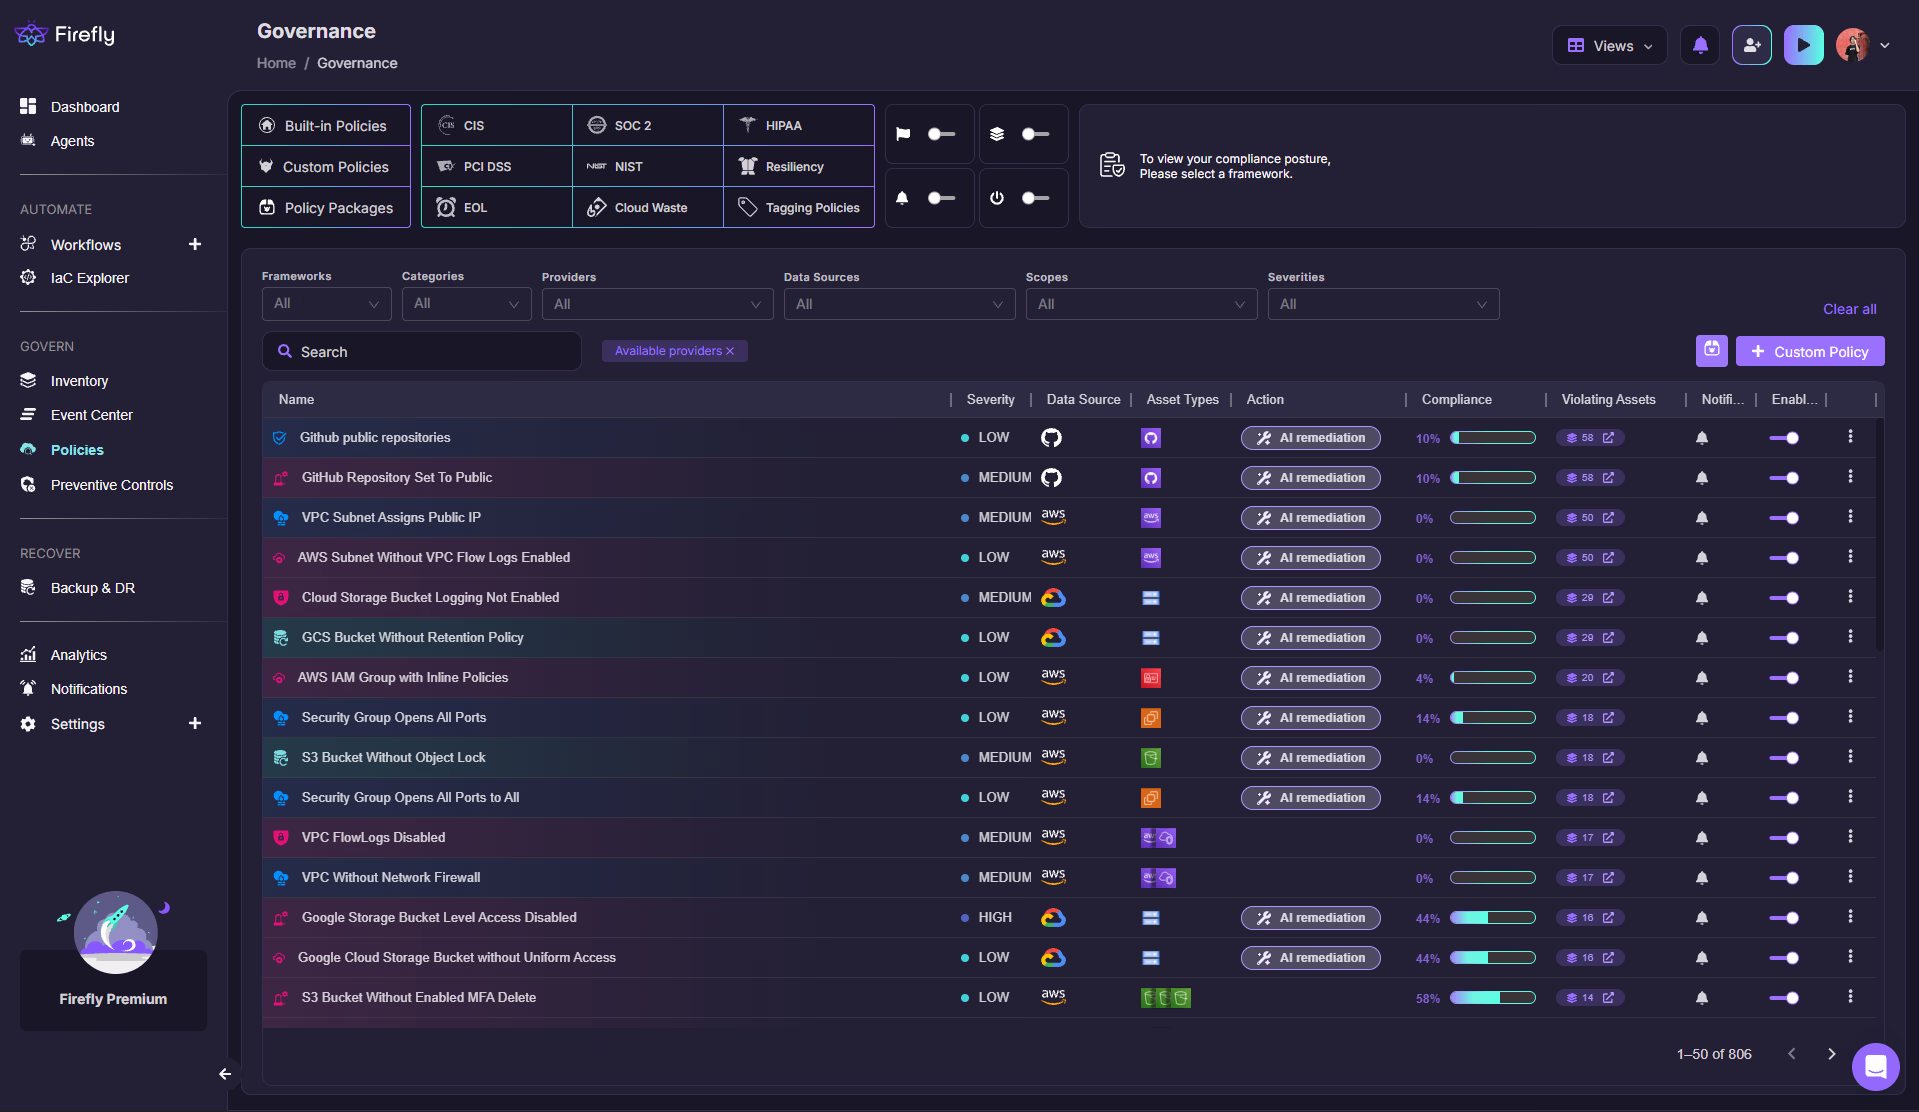The height and width of the screenshot is (1112, 1919).
Task: Click compliance bar for S3 Bucket Without Enabled MFA Delete
Action: point(1492,998)
